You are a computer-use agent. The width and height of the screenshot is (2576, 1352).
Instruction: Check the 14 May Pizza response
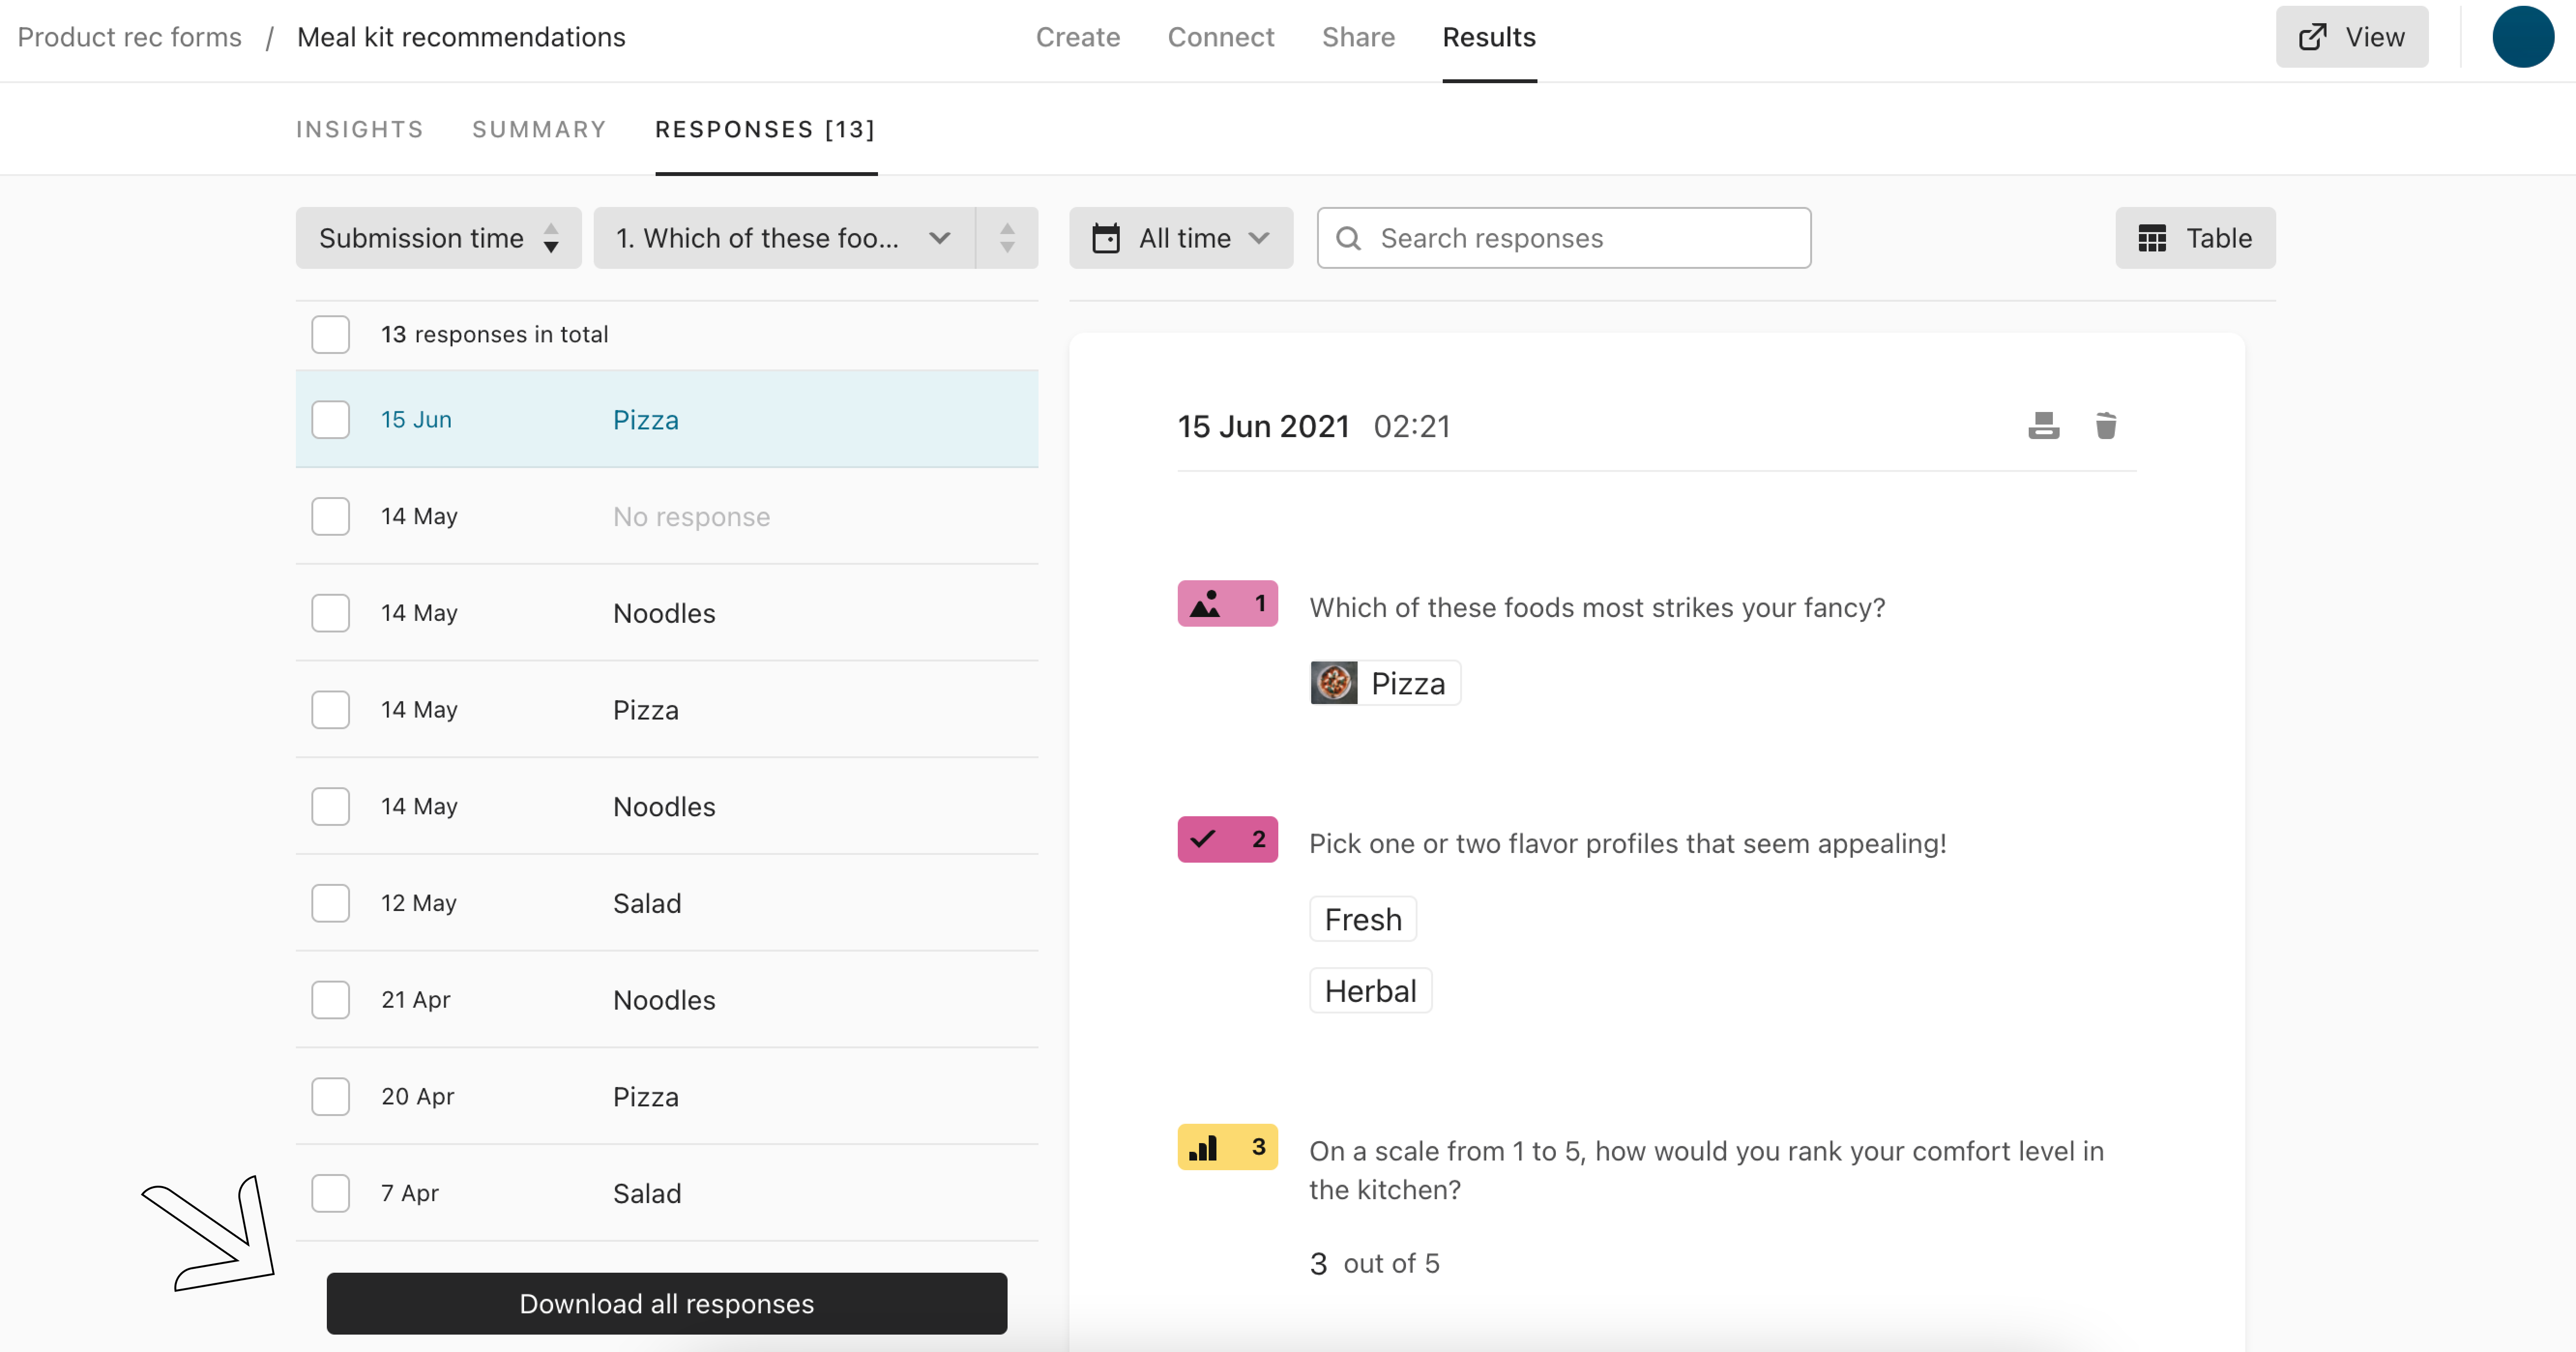[330, 710]
